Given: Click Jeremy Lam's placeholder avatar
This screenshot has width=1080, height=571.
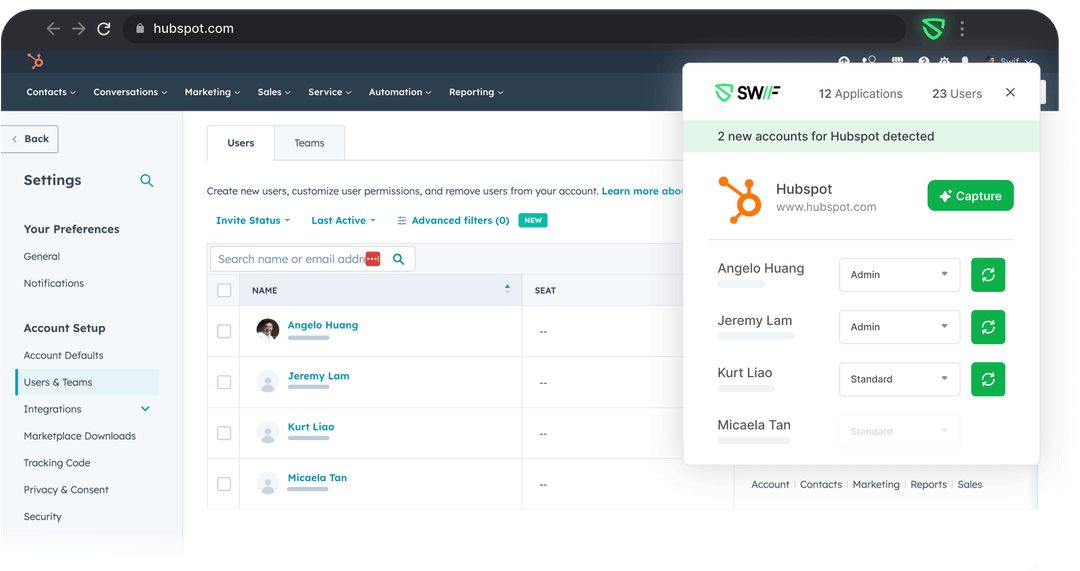Looking at the screenshot, I should (x=268, y=381).
